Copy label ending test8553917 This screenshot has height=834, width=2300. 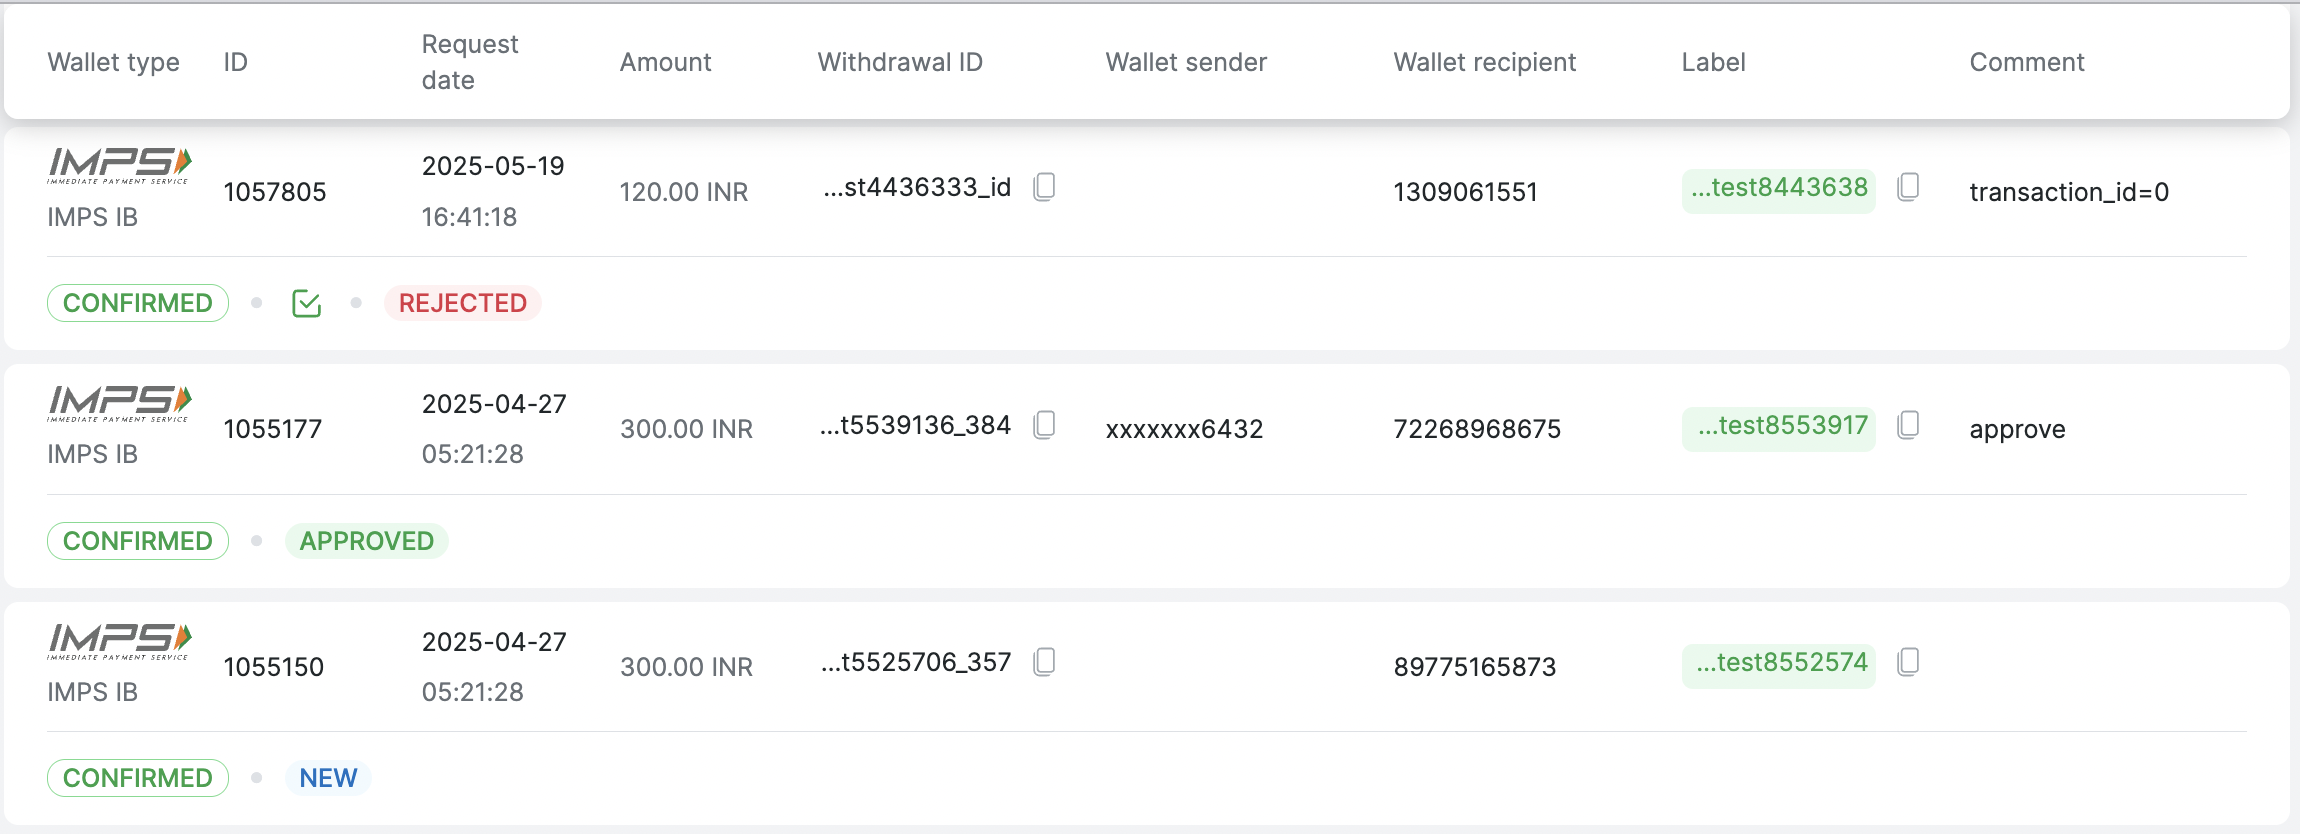[1908, 425]
